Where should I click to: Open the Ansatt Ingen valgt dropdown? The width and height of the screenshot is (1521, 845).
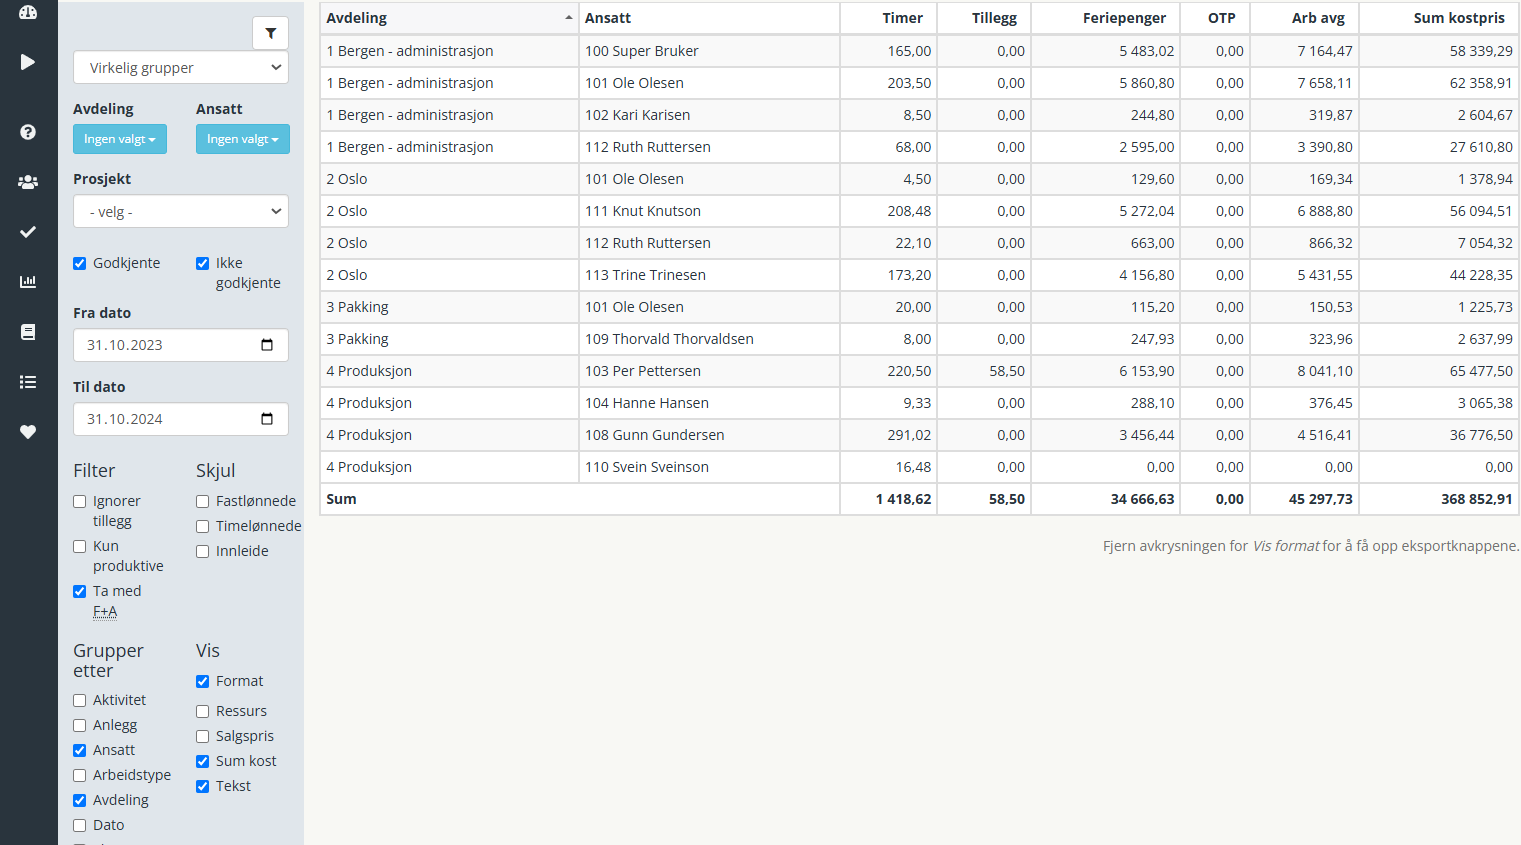click(243, 139)
